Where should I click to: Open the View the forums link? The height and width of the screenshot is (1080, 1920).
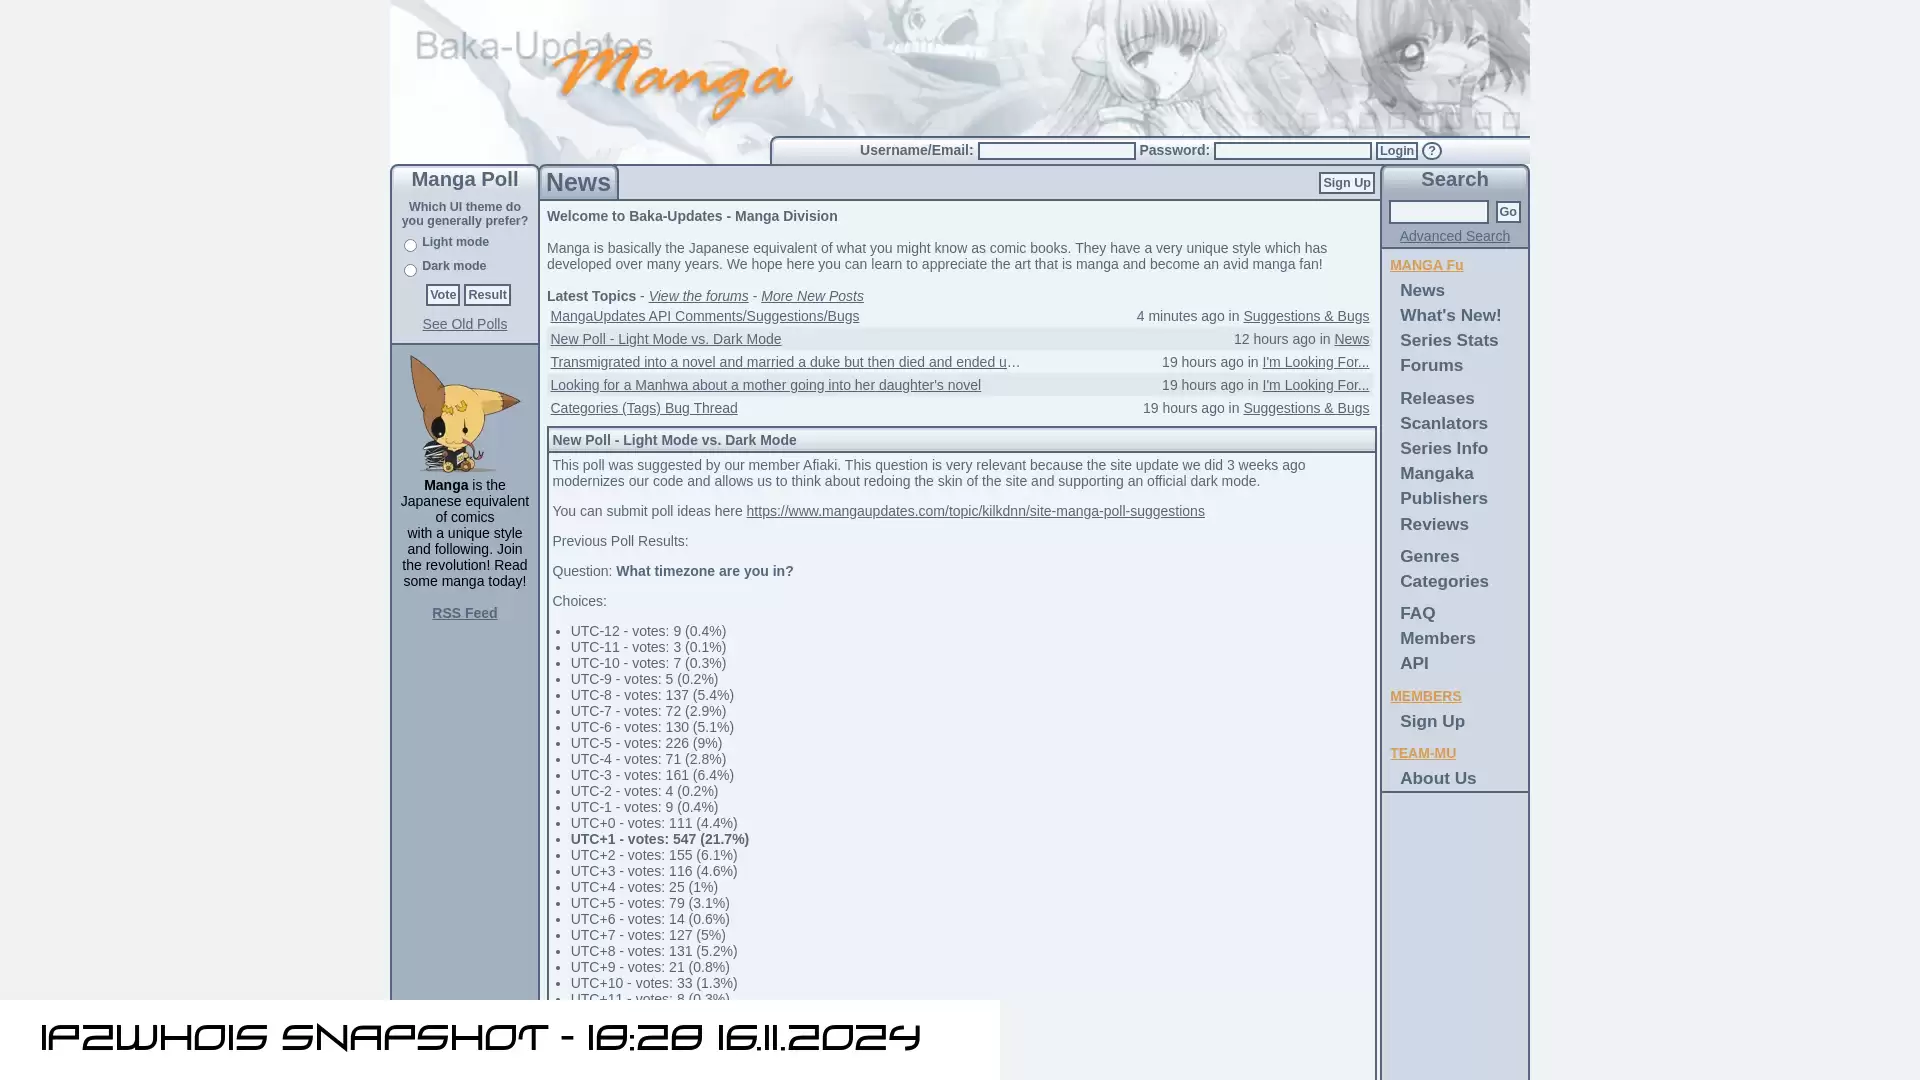point(698,296)
